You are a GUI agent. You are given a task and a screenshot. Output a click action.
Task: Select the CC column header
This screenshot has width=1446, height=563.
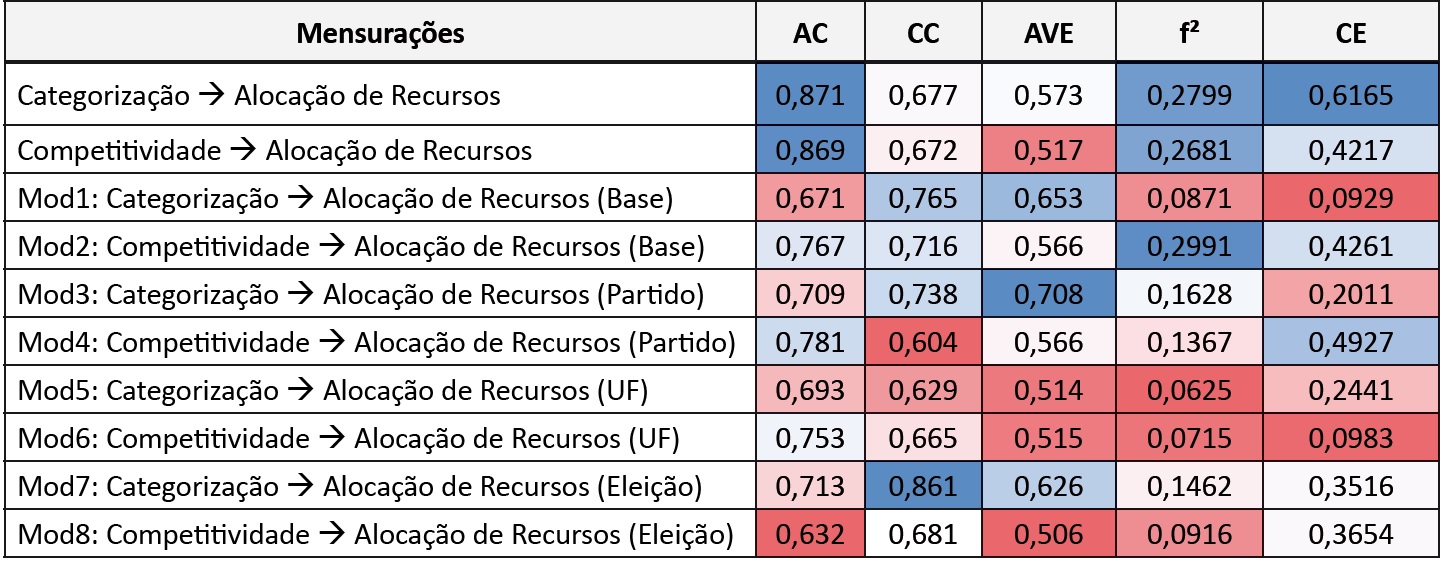[x=924, y=34]
